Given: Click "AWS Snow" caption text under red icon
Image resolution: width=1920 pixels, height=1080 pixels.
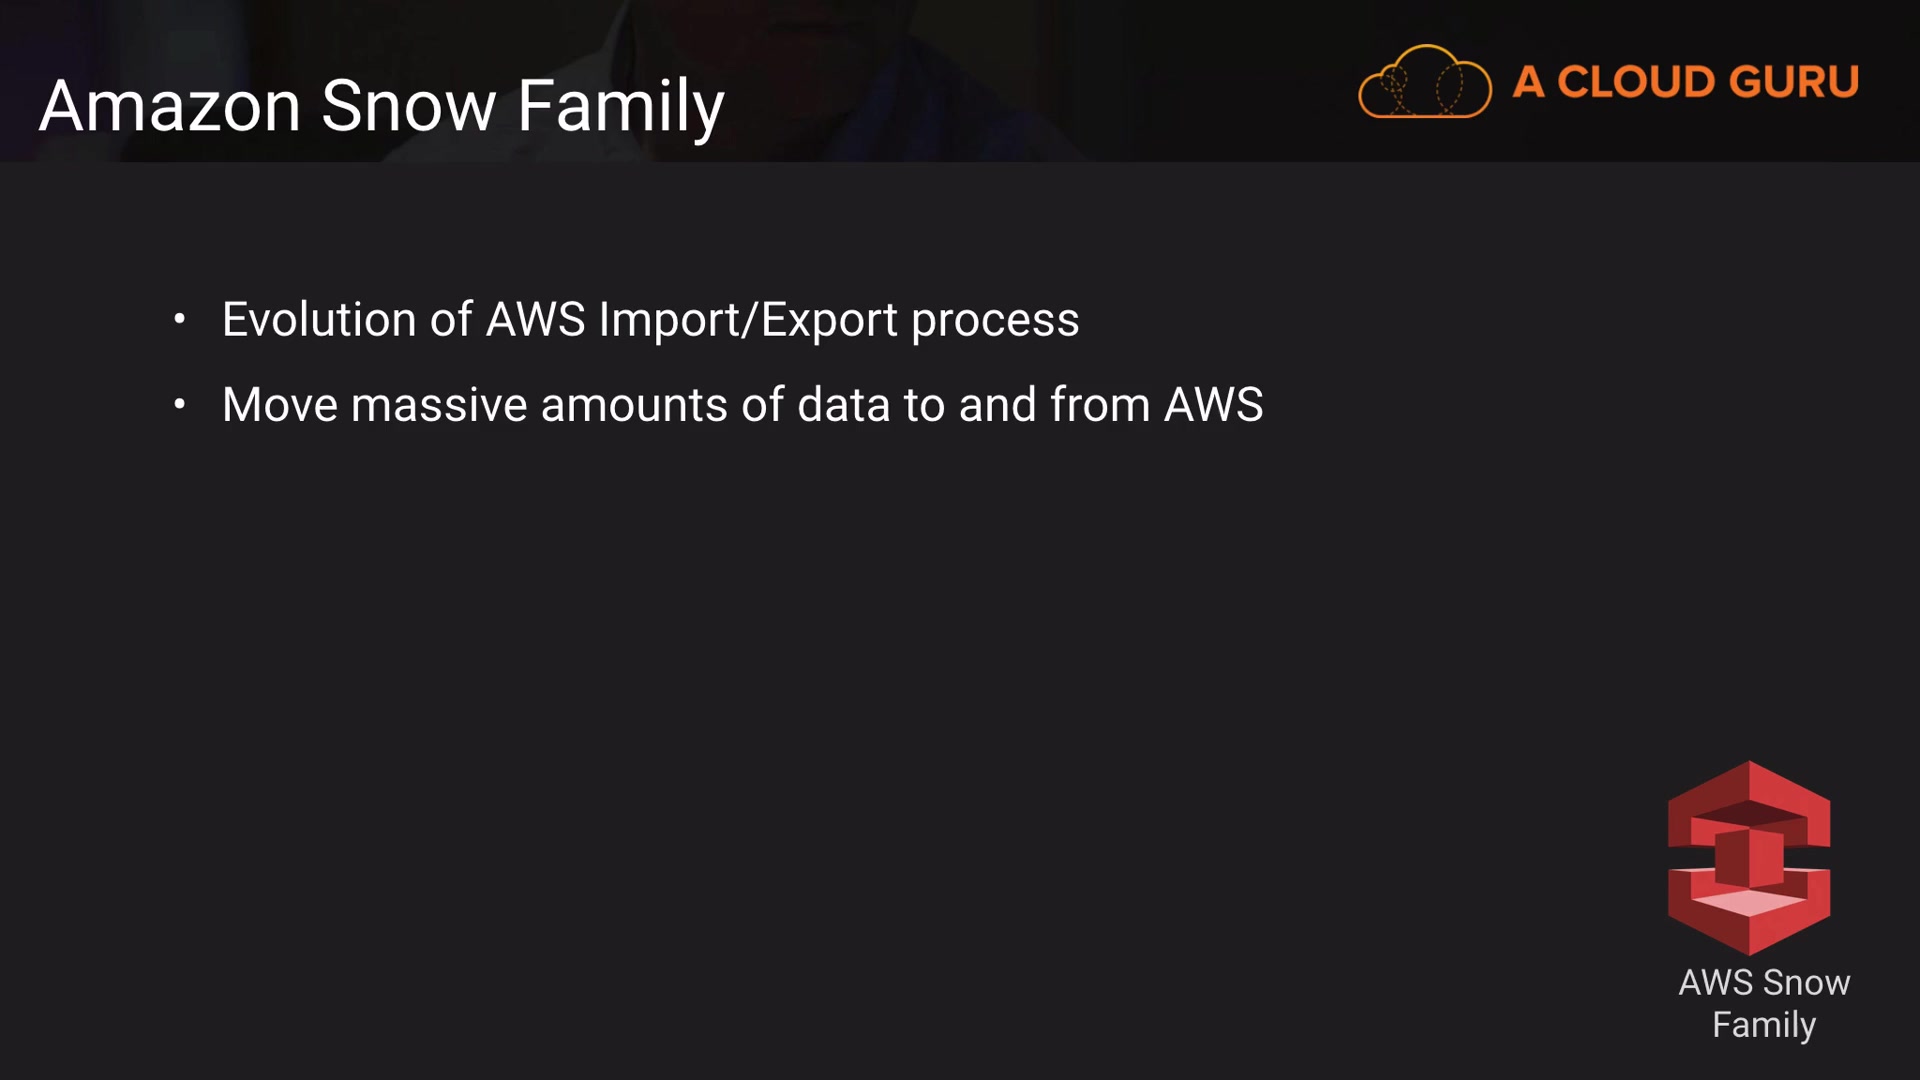Looking at the screenshot, I should tap(1764, 983).
